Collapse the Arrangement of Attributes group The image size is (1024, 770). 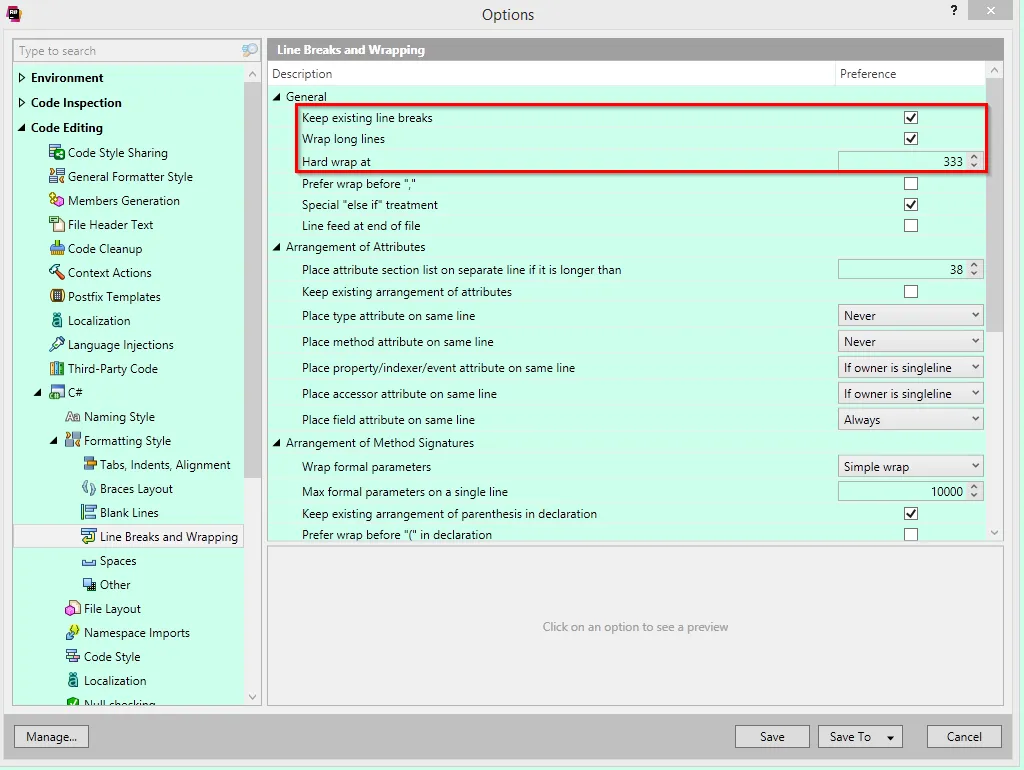coord(277,247)
